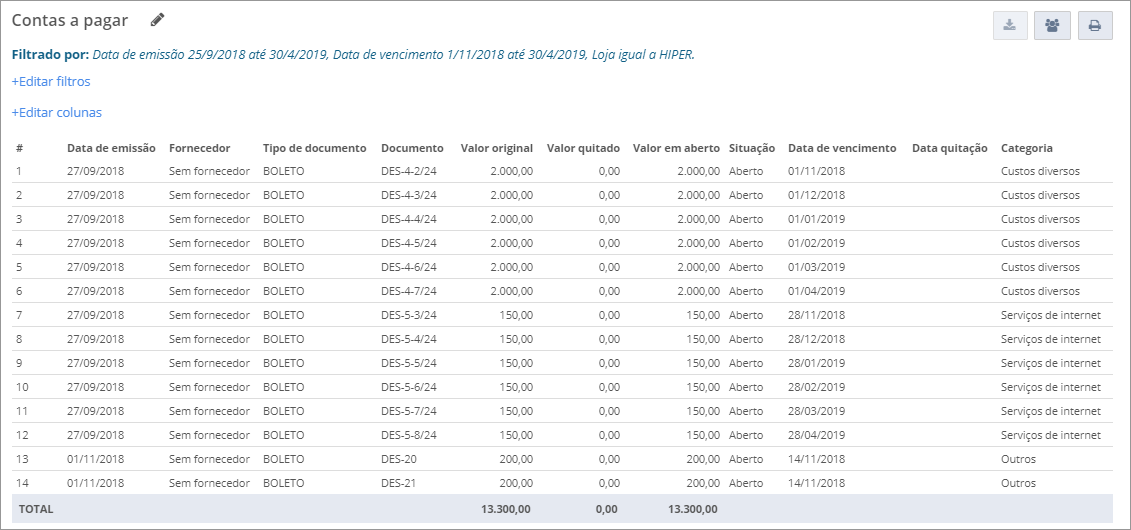Click the pencil edit icon beside Contas a pagar
The width and height of the screenshot is (1131, 530).
157,20
